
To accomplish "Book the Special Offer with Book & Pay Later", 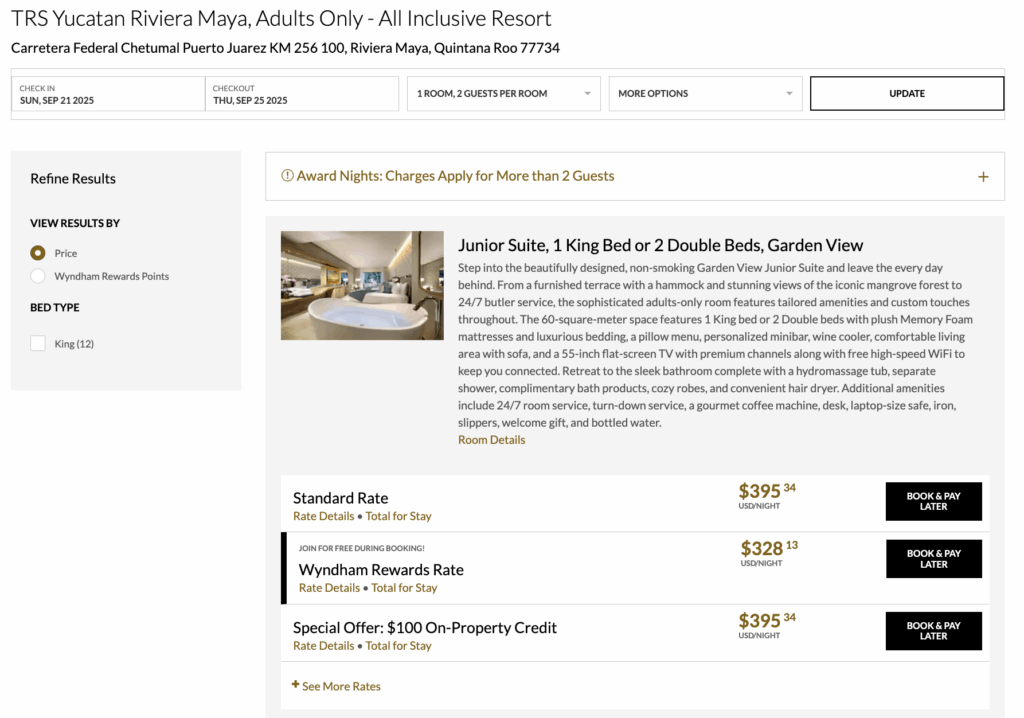I will tap(933, 631).
